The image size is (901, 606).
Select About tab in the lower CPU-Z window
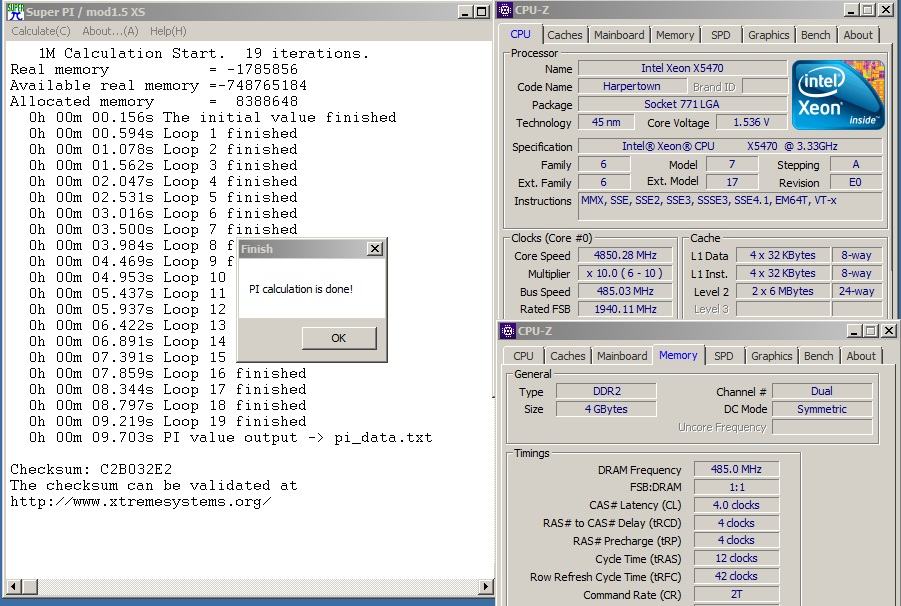pos(861,356)
